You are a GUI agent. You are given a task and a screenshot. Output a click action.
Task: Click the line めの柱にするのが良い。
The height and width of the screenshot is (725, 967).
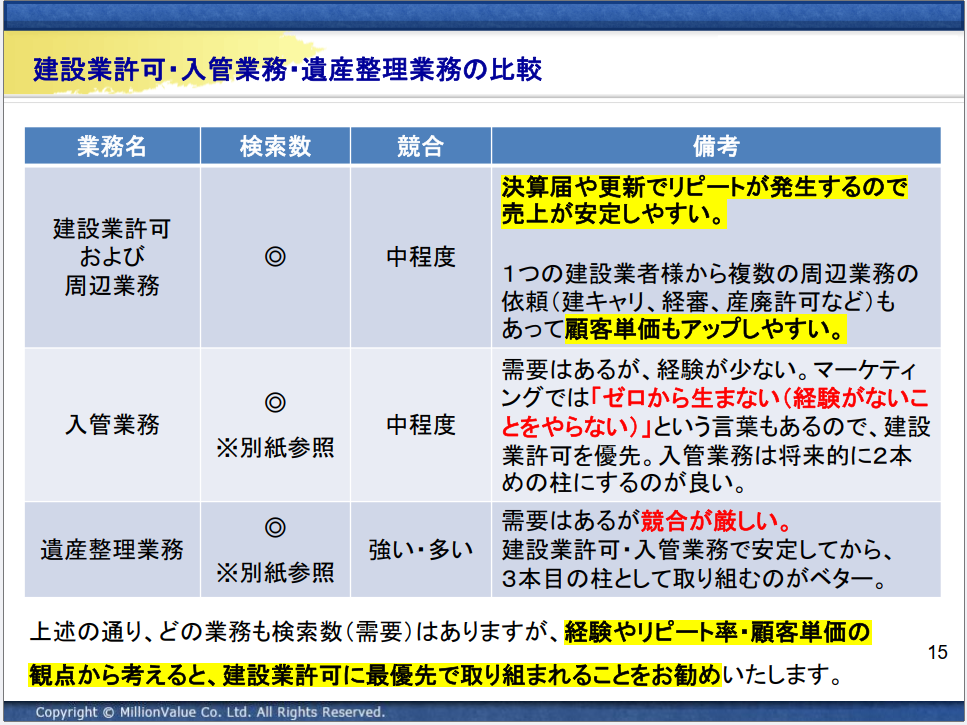[625, 483]
